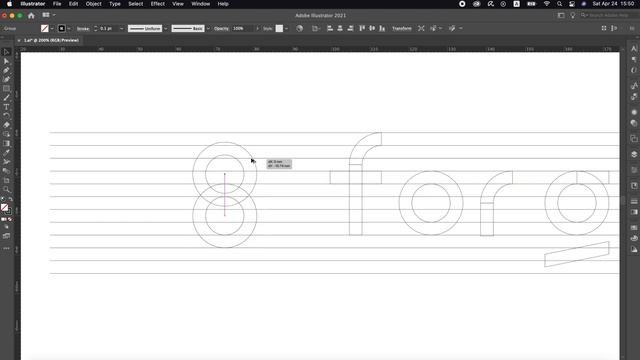
Task: Open the Layers panel icon
Action: click(x=634, y=154)
